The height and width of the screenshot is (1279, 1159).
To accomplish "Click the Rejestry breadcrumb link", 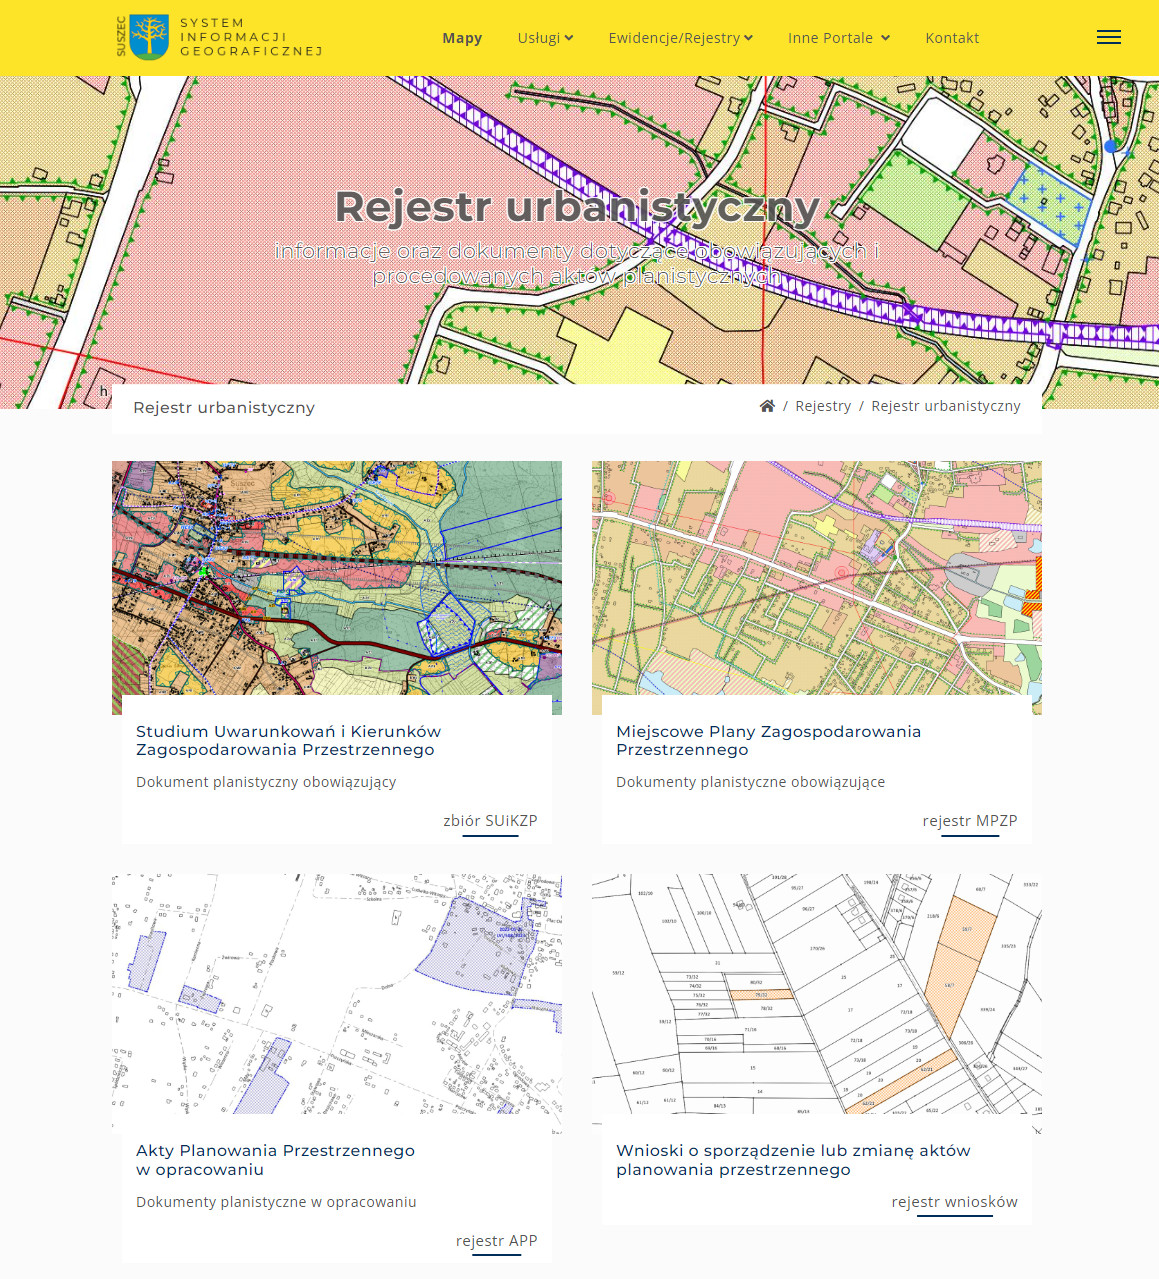I will tap(823, 406).
